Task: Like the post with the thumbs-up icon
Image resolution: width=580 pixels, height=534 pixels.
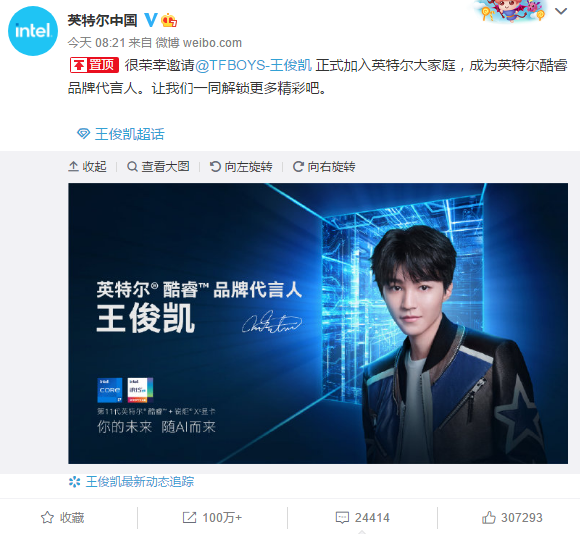Action: pyautogui.click(x=512, y=517)
